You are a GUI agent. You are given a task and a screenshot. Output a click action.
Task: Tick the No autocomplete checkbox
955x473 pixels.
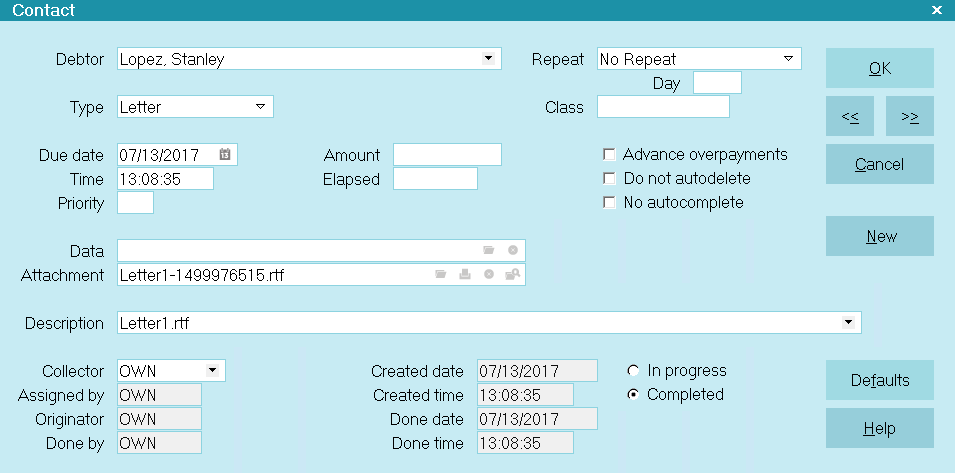[609, 202]
